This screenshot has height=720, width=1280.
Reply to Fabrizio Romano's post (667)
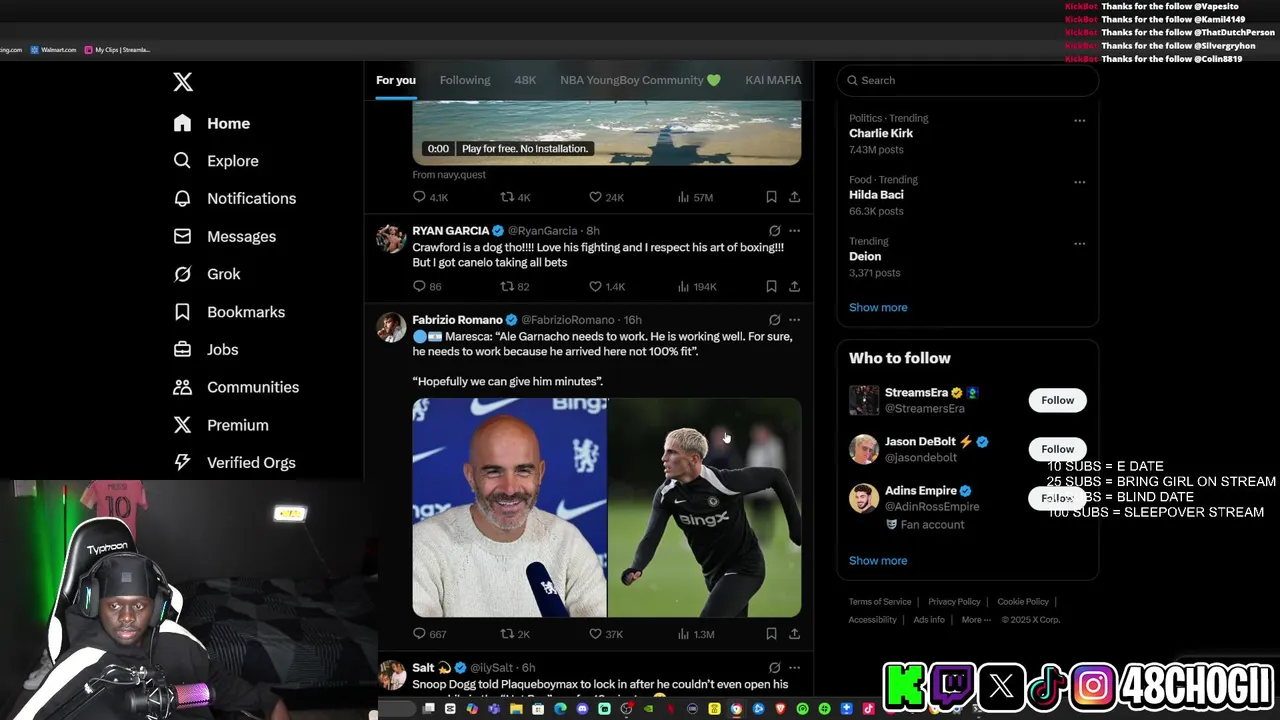pyautogui.click(x=429, y=634)
